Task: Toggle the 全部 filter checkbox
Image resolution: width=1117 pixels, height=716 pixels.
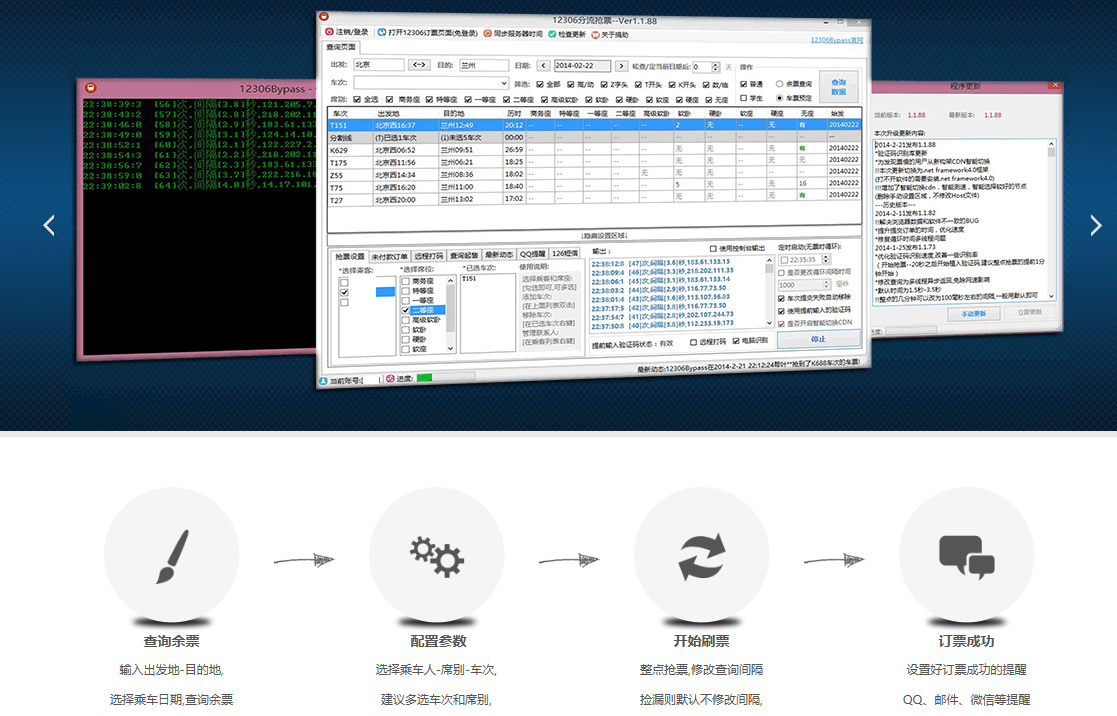Action: coord(540,84)
